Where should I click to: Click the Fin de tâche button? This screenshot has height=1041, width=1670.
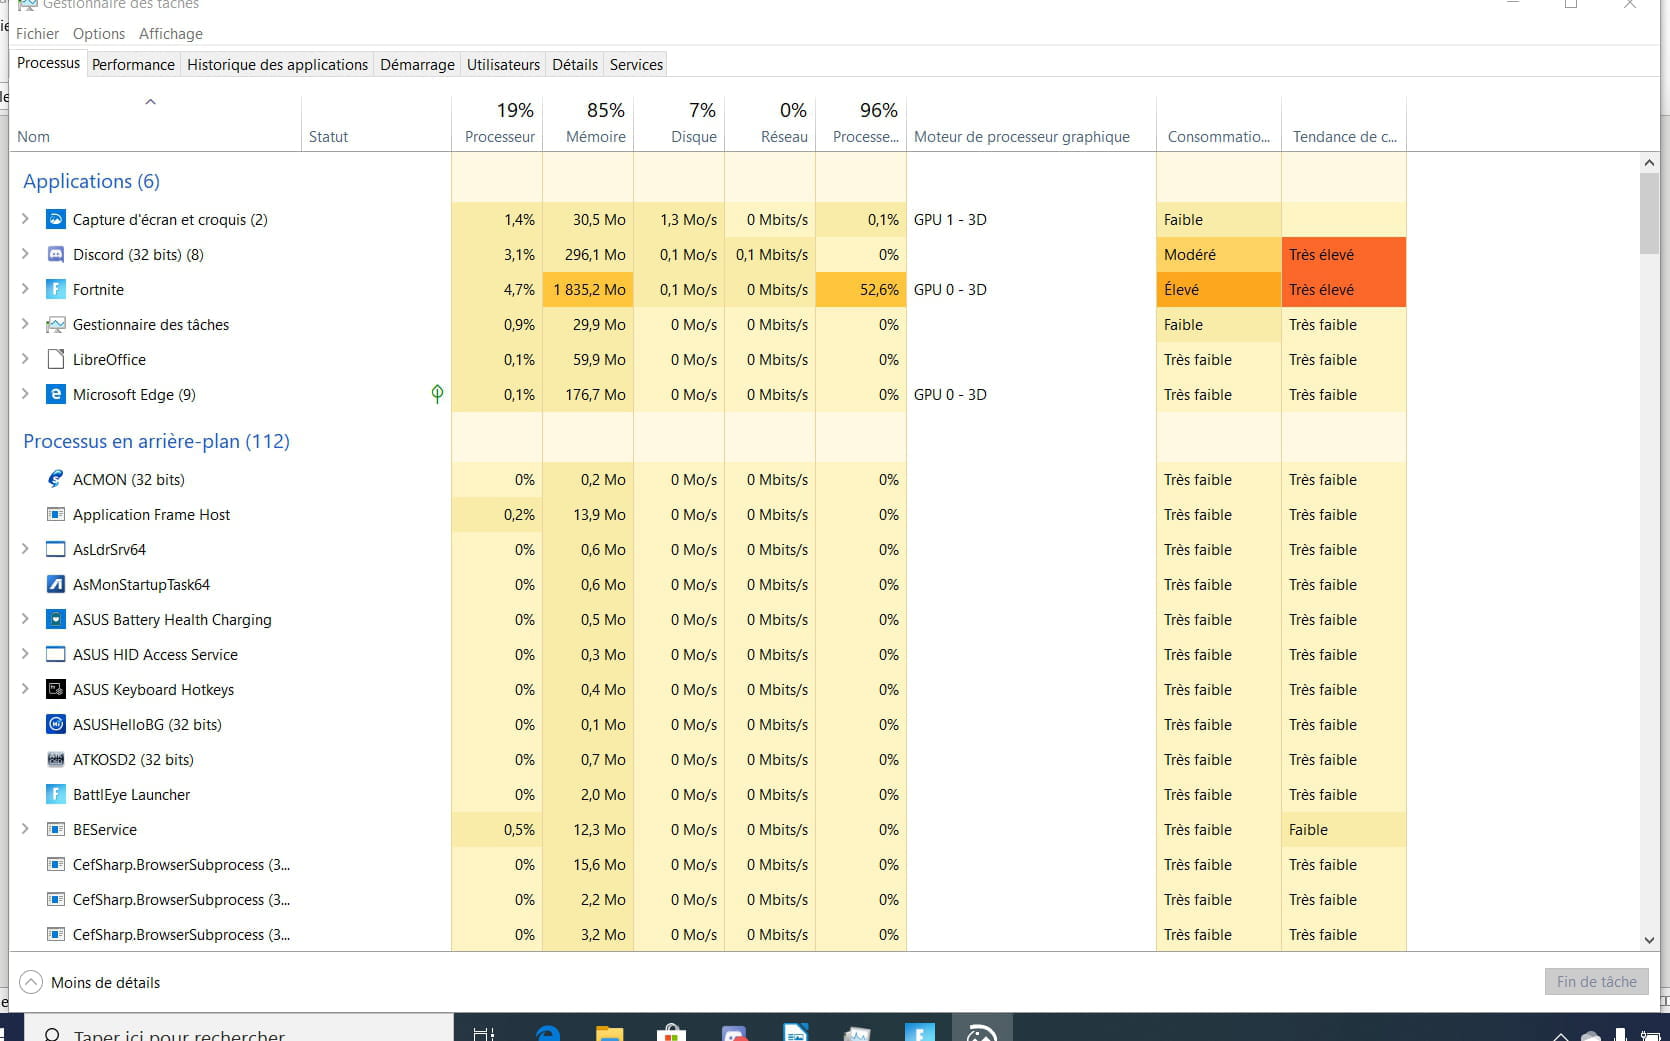tap(1597, 981)
